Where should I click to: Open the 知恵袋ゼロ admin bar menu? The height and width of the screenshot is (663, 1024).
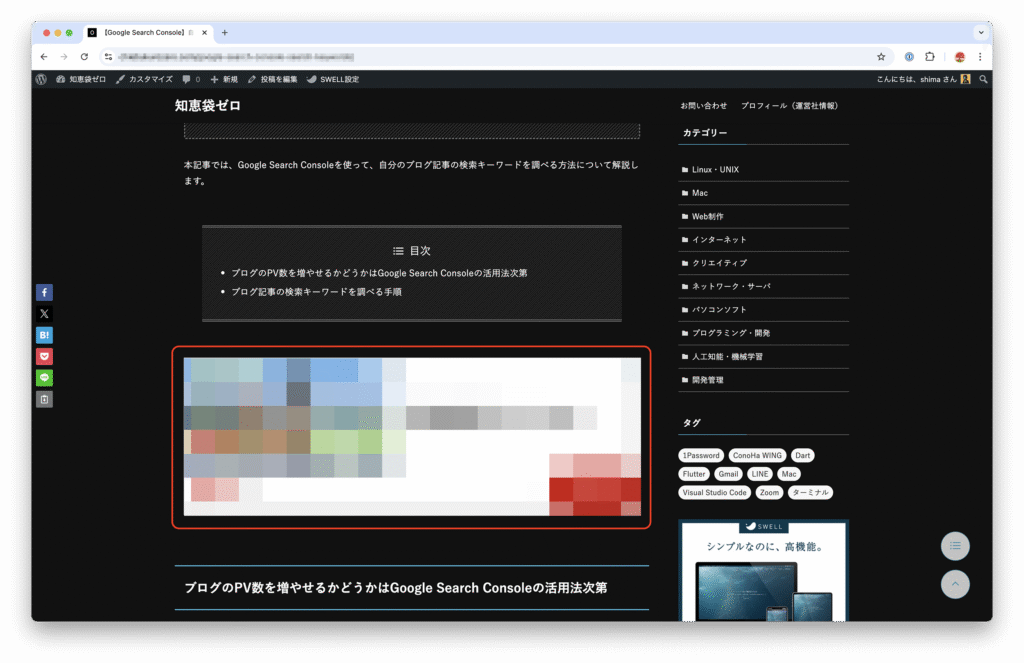[80, 79]
